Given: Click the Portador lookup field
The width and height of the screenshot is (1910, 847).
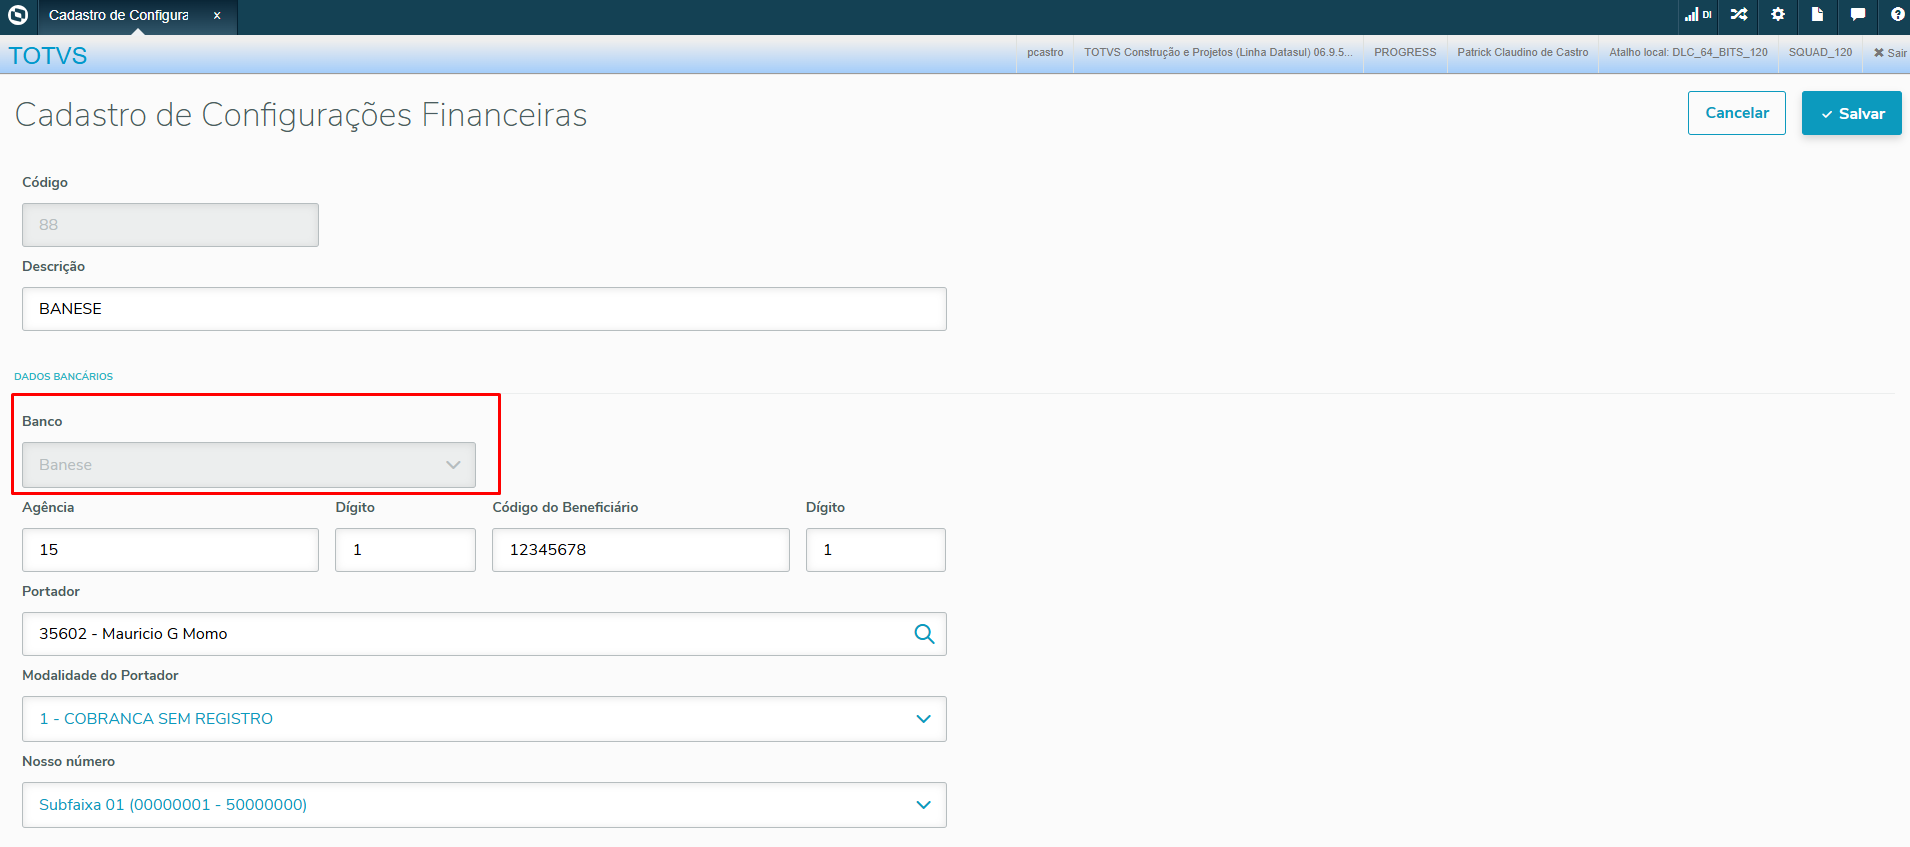Looking at the screenshot, I should click(484, 634).
